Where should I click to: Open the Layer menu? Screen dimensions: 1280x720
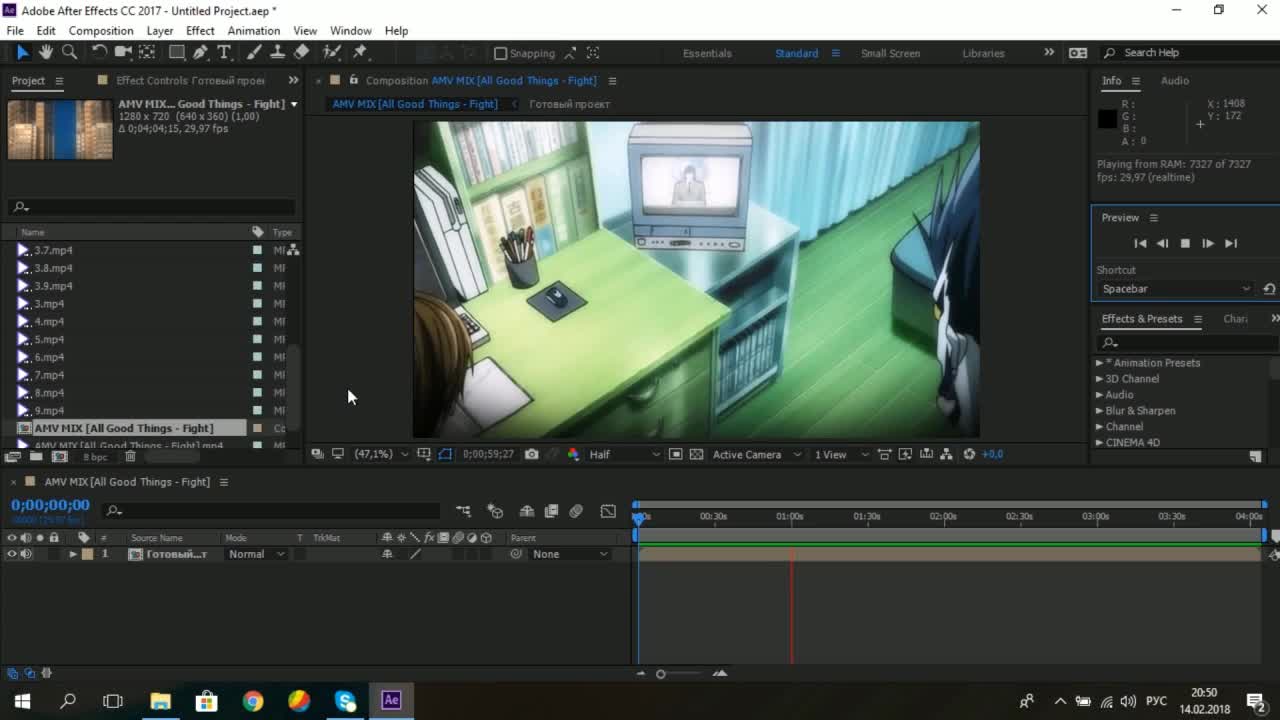point(160,31)
